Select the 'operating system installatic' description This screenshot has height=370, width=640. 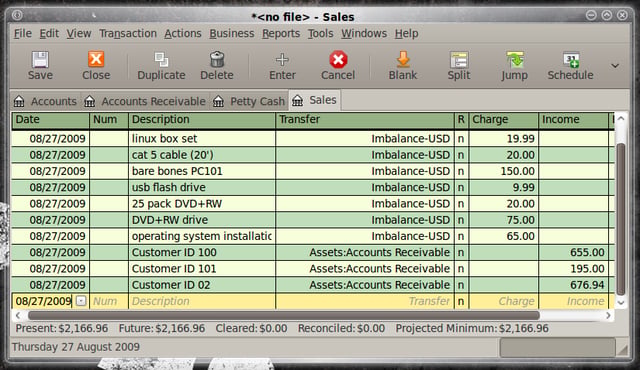pos(202,236)
